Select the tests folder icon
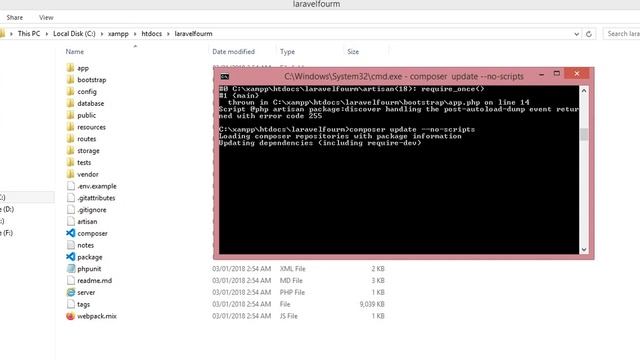The image size is (640, 360). 70,162
